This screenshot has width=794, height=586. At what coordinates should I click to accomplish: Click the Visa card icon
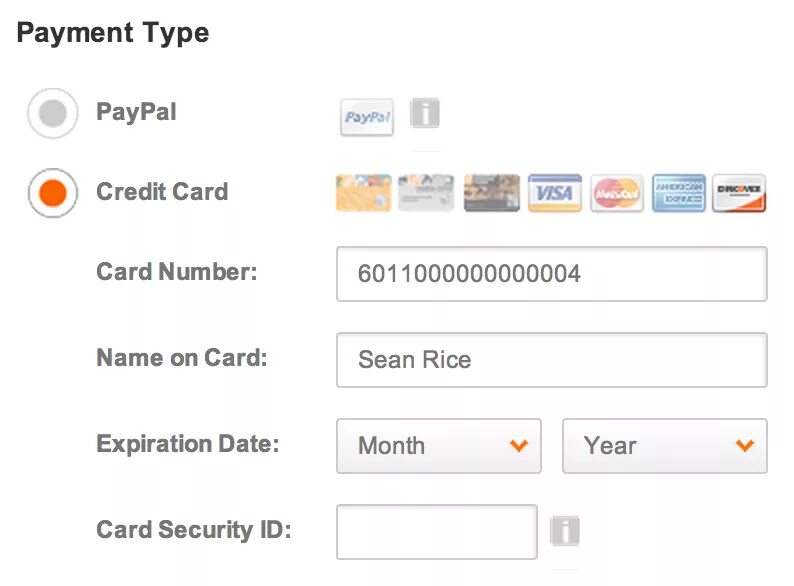pyautogui.click(x=555, y=192)
